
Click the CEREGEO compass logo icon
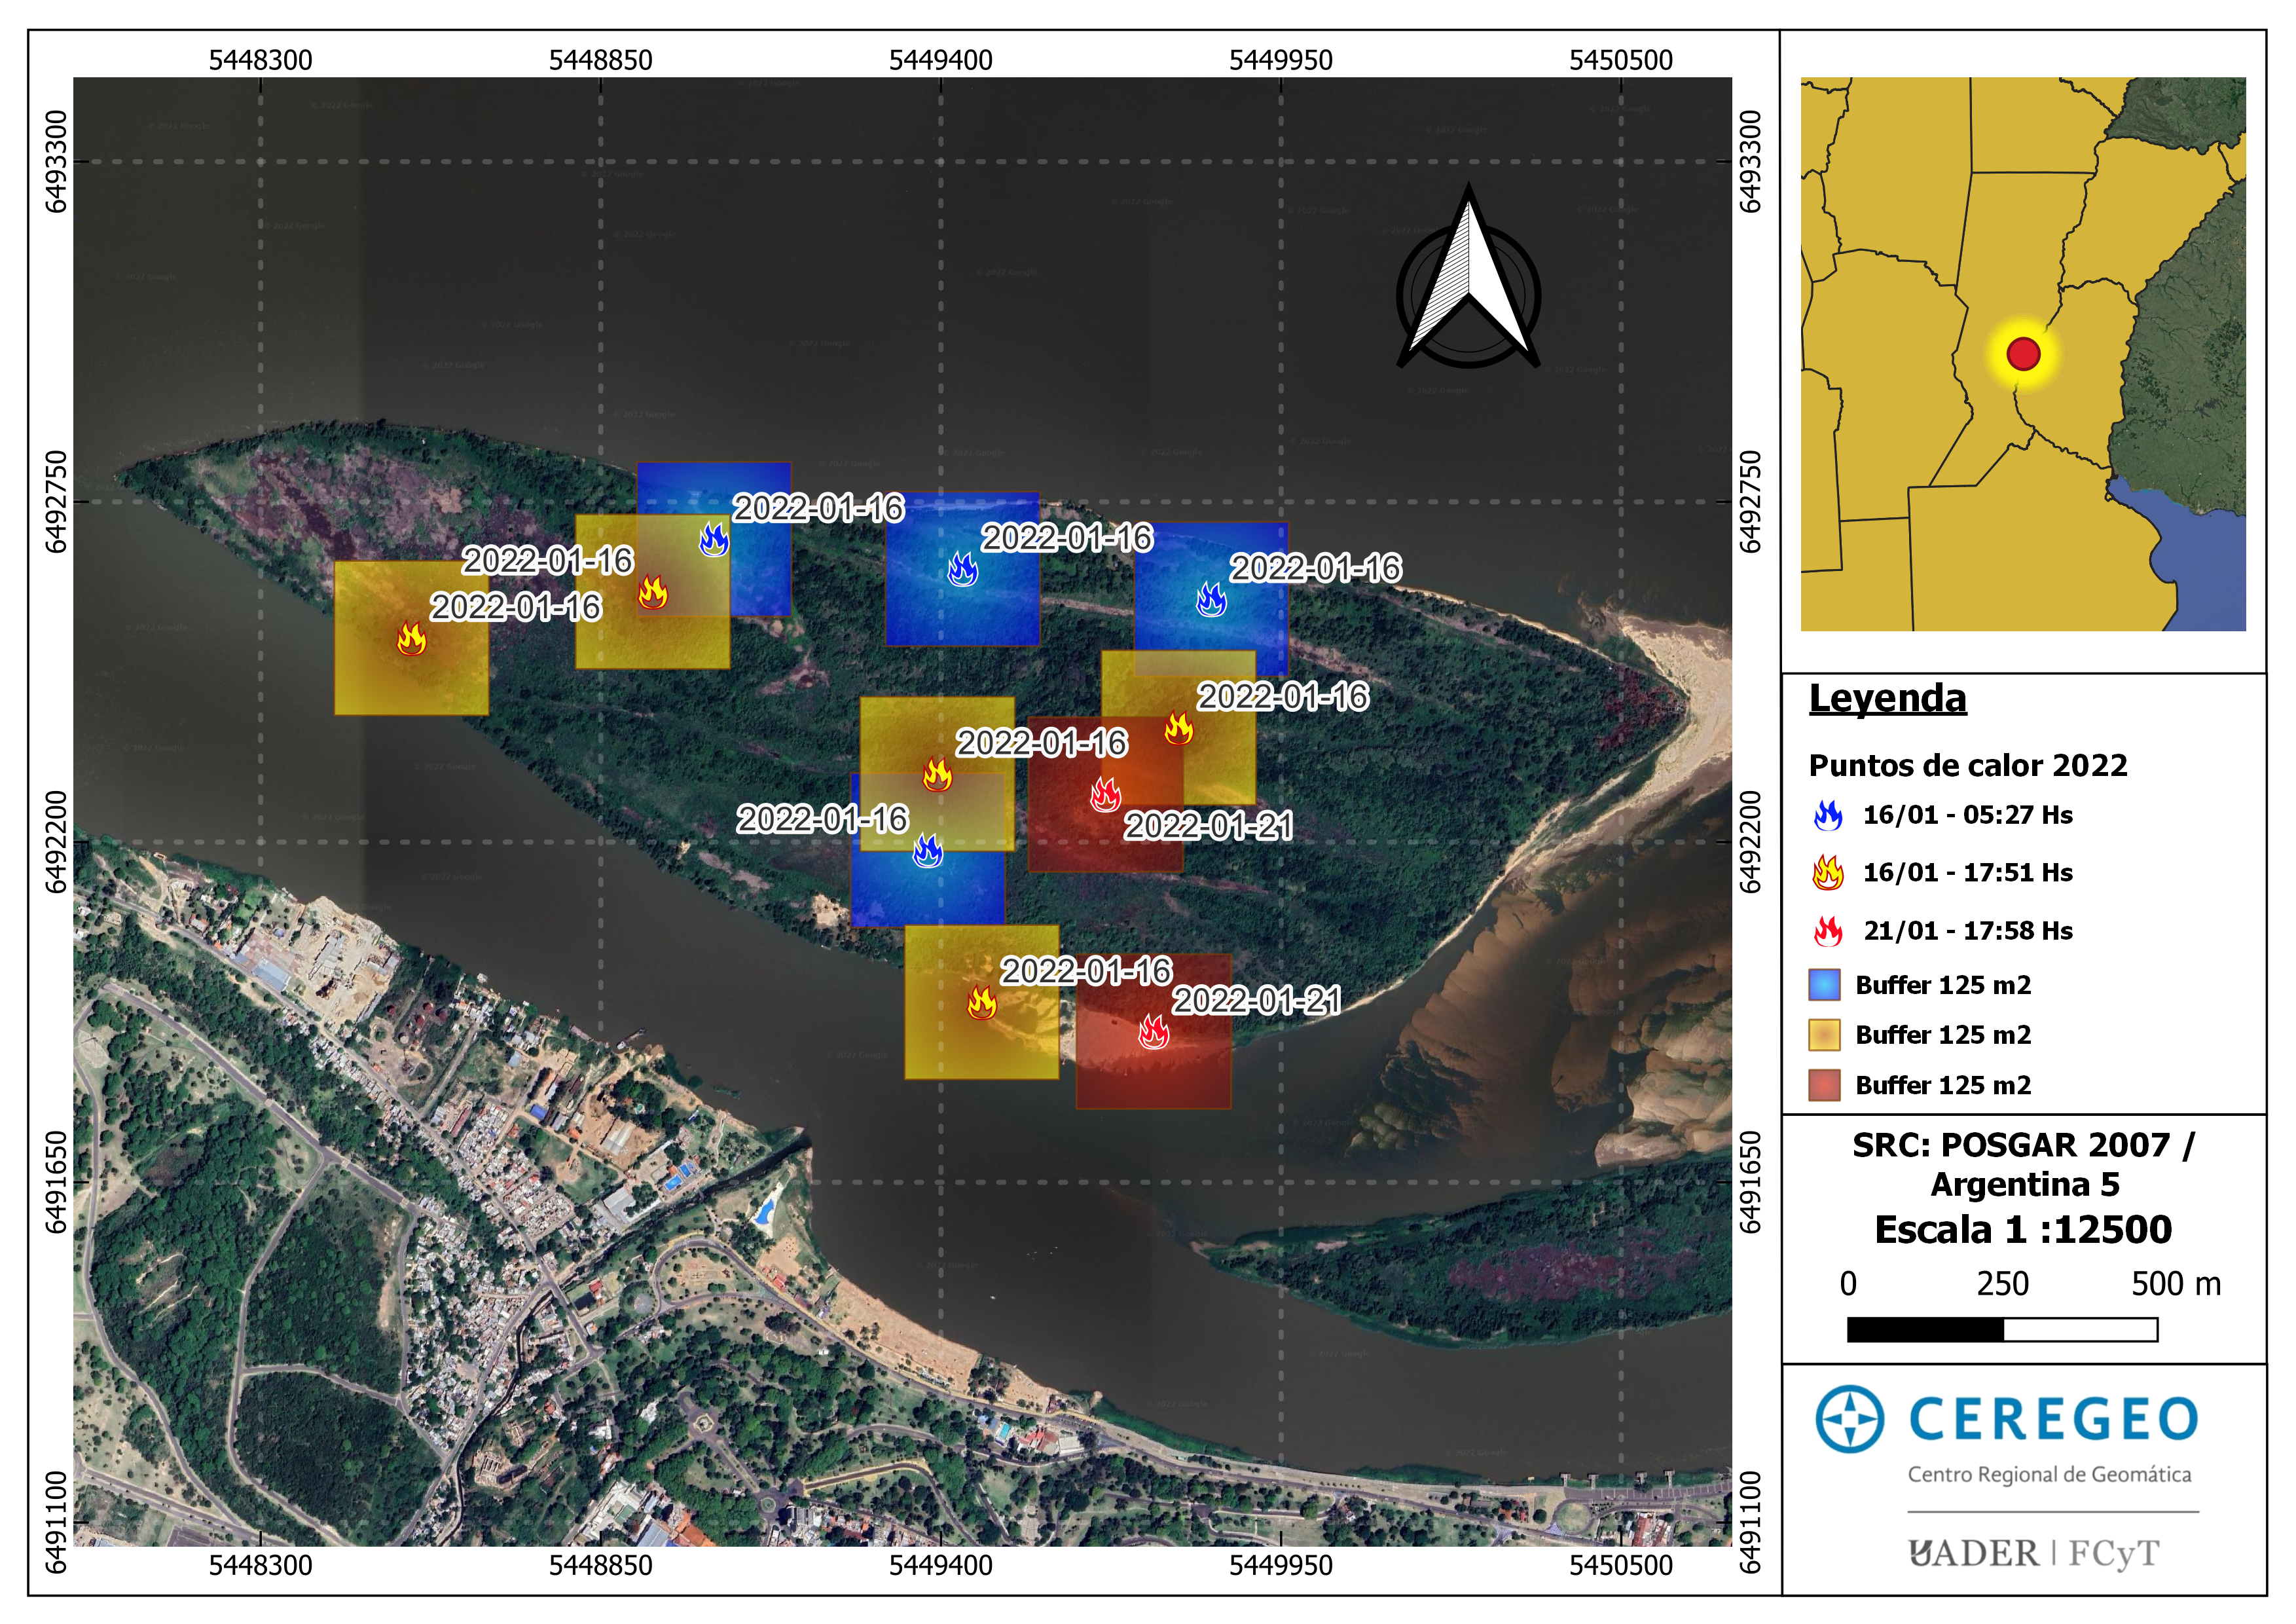pyautogui.click(x=1849, y=1418)
